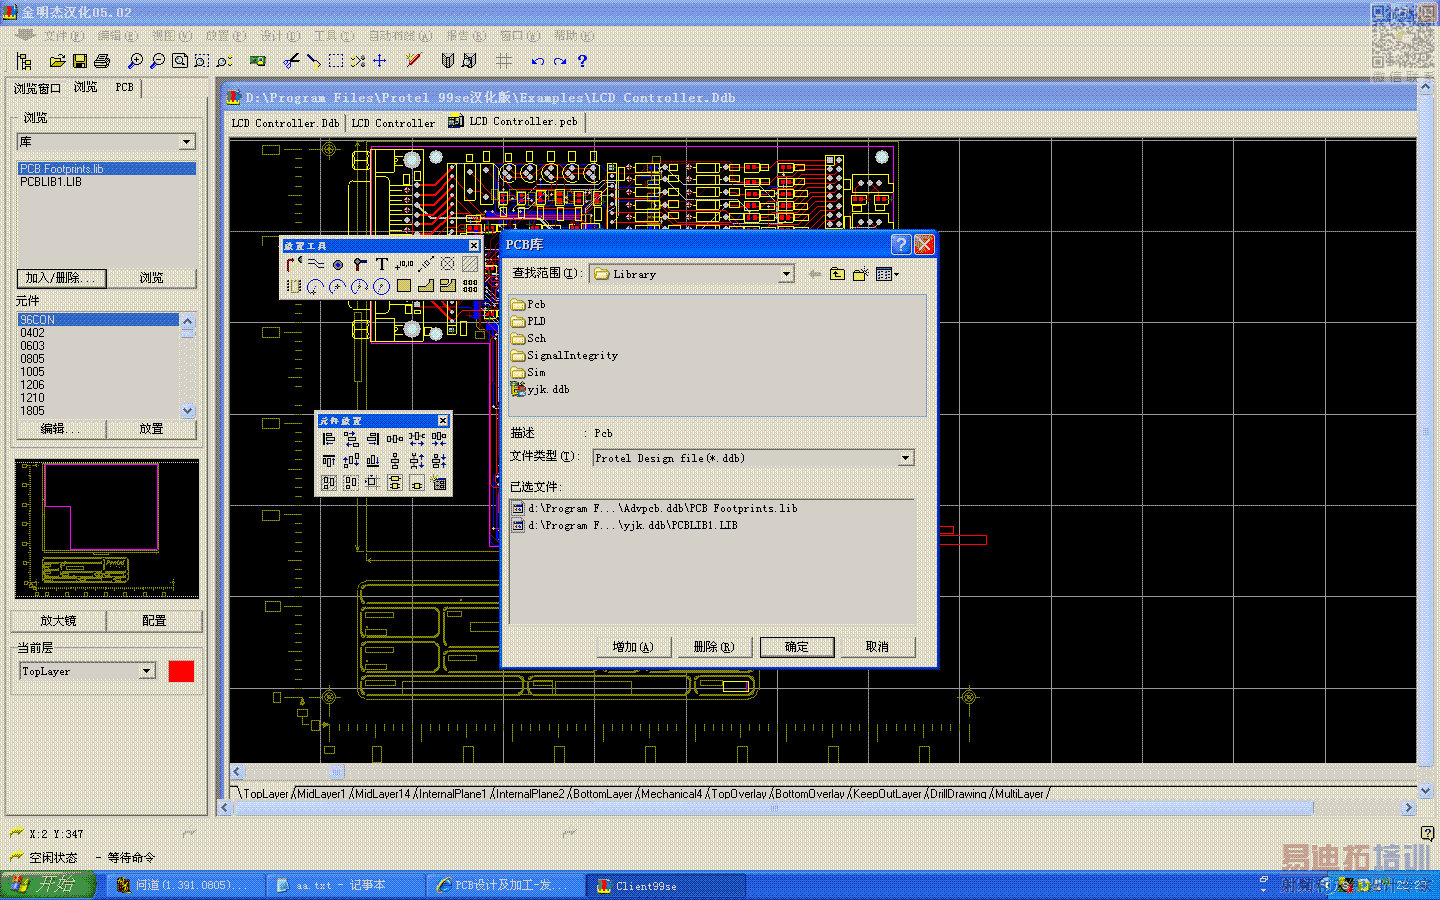Screen dimensions: 1440x900
Task: Select the yjk.ddb file in list
Action: (x=548, y=389)
